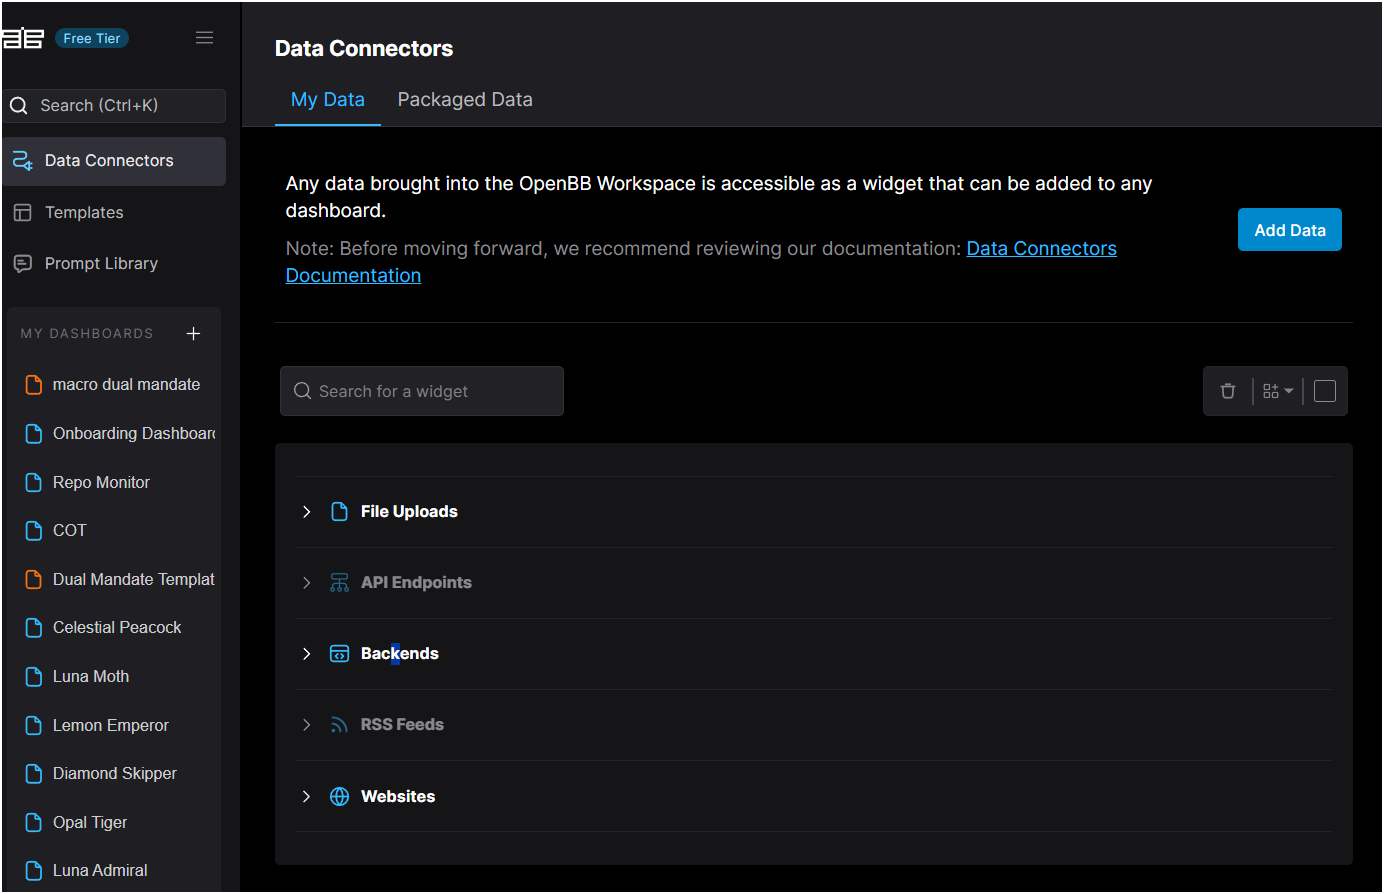The height and width of the screenshot is (894, 1384).
Task: Open the Onboarding Dashboard entry
Action: click(x=134, y=433)
